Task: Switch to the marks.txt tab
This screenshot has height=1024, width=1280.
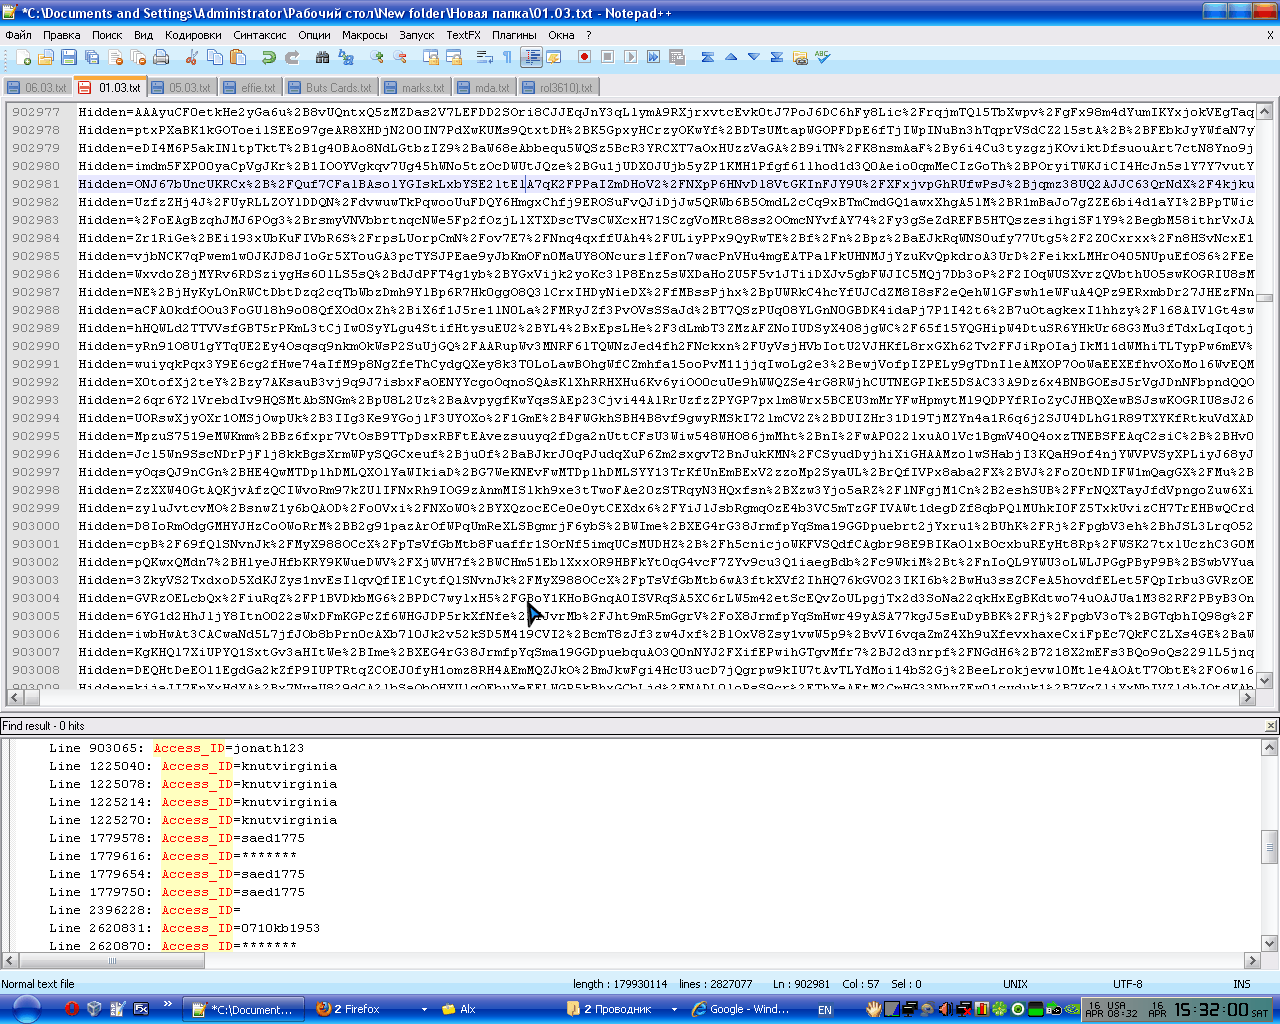Action: click(415, 88)
